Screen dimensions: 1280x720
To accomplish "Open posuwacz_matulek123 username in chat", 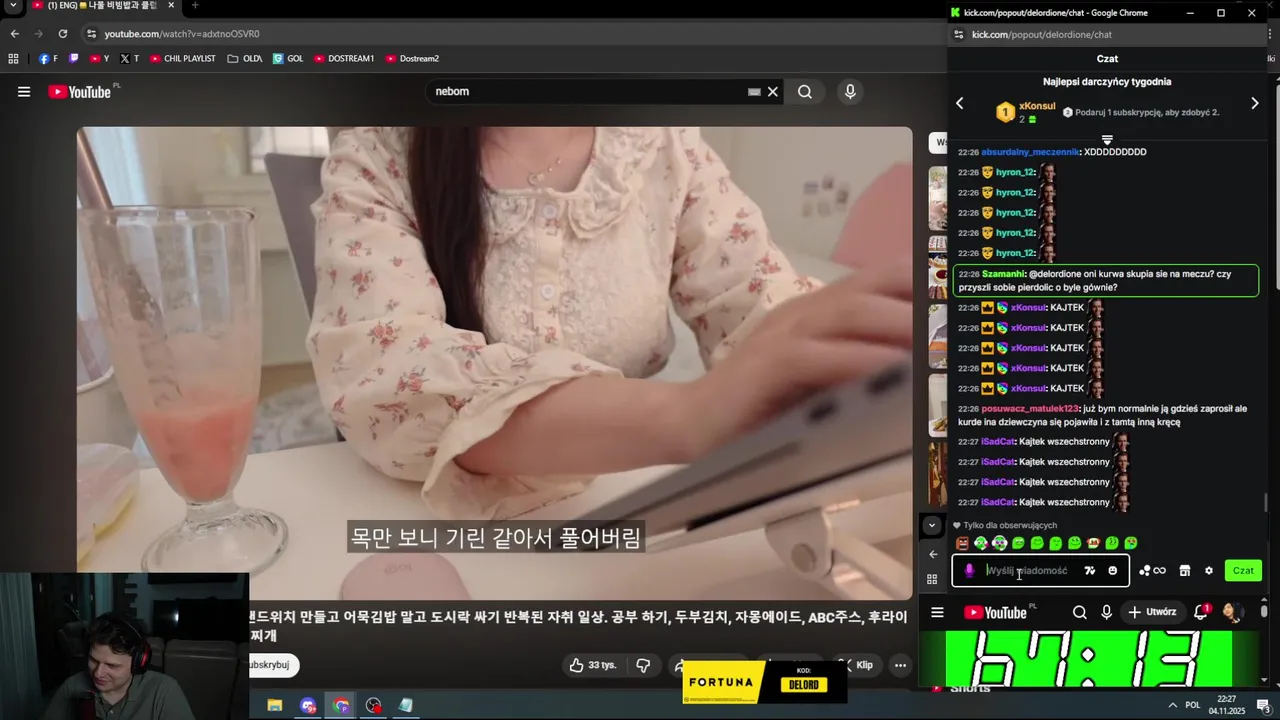I will click(1030, 409).
